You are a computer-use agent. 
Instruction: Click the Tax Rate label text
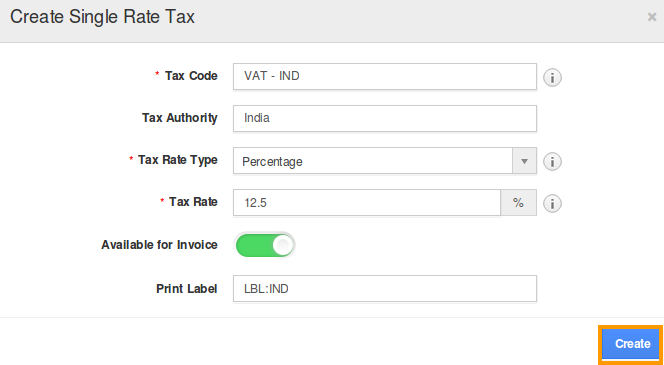pos(193,202)
